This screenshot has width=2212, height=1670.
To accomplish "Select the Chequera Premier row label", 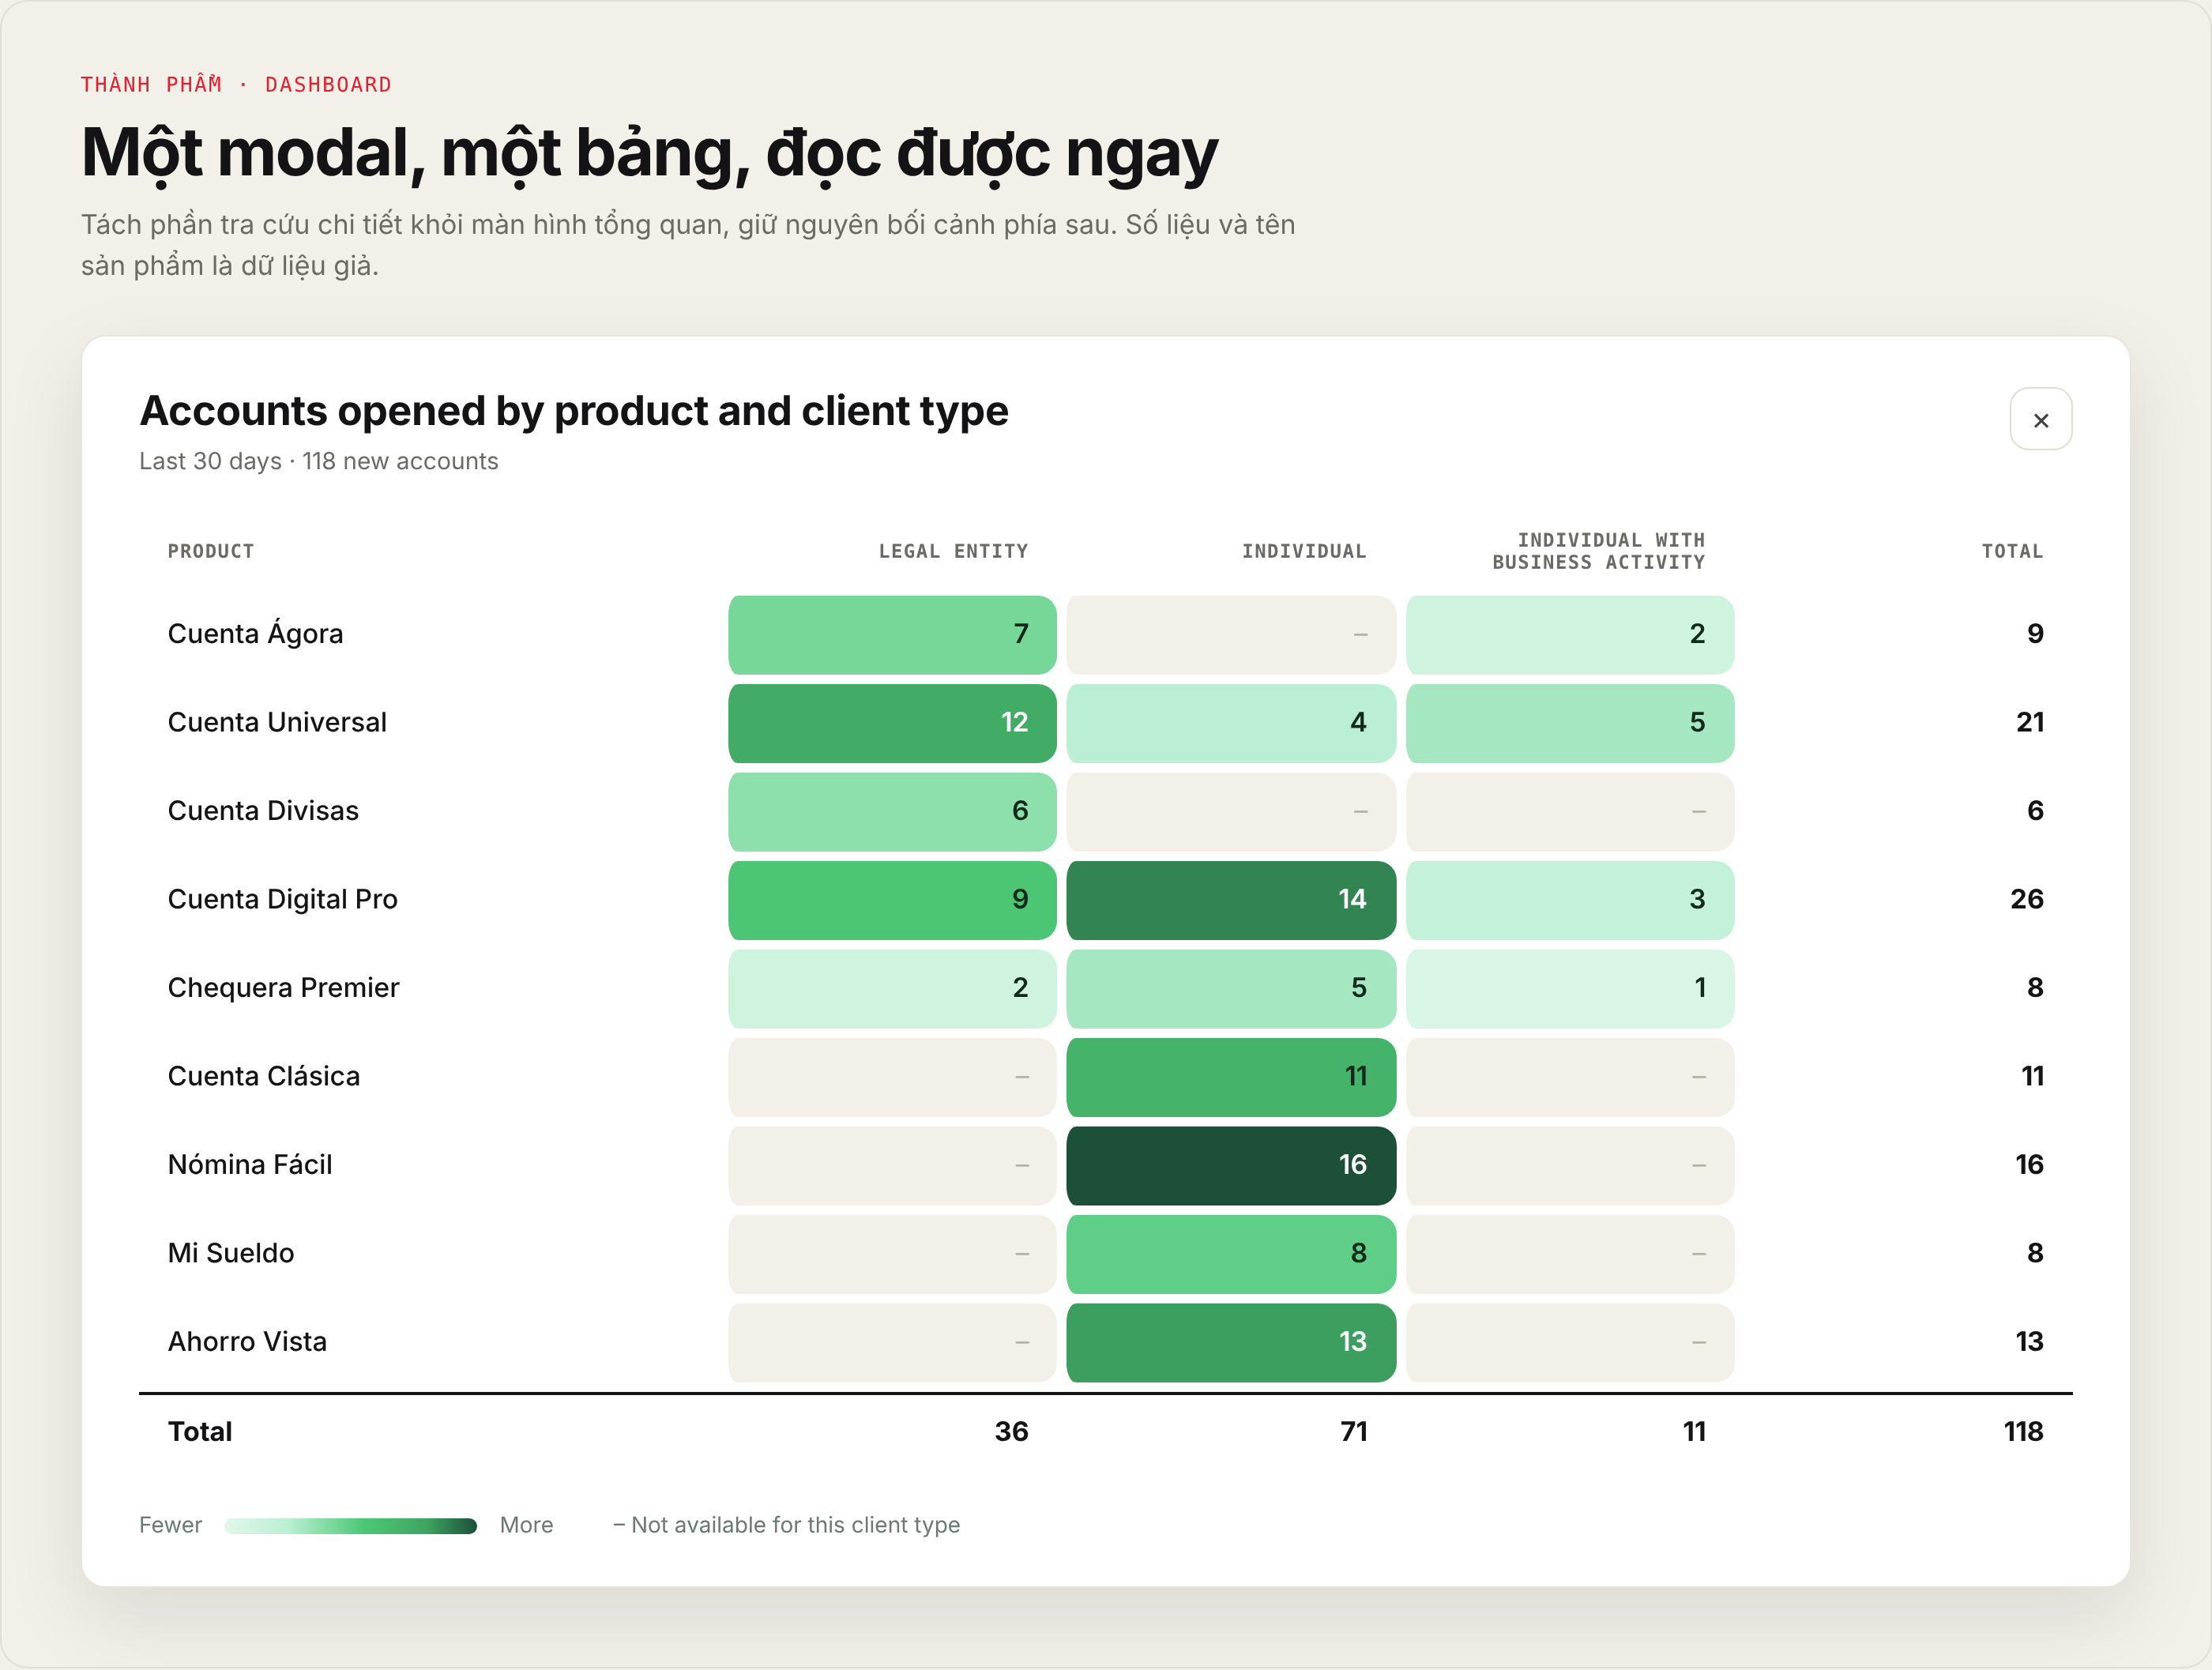I will 283,988.
